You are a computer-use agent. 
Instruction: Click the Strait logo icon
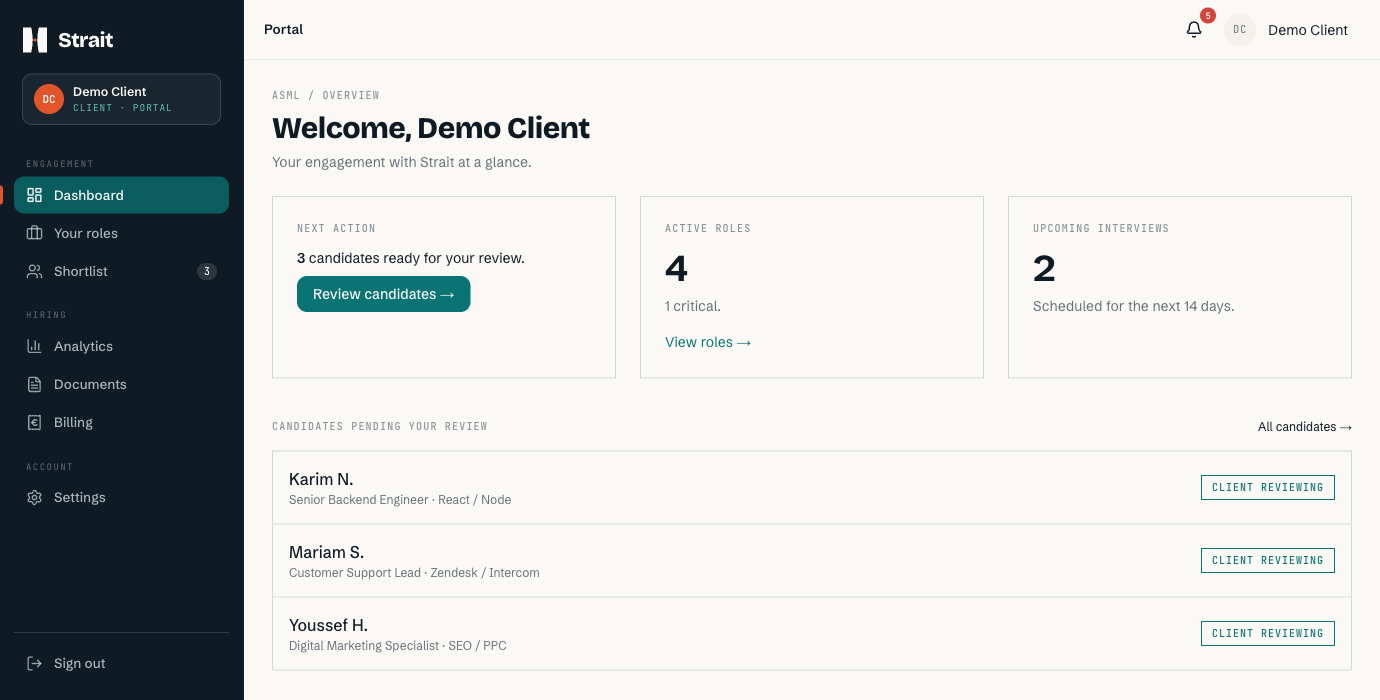click(35, 40)
